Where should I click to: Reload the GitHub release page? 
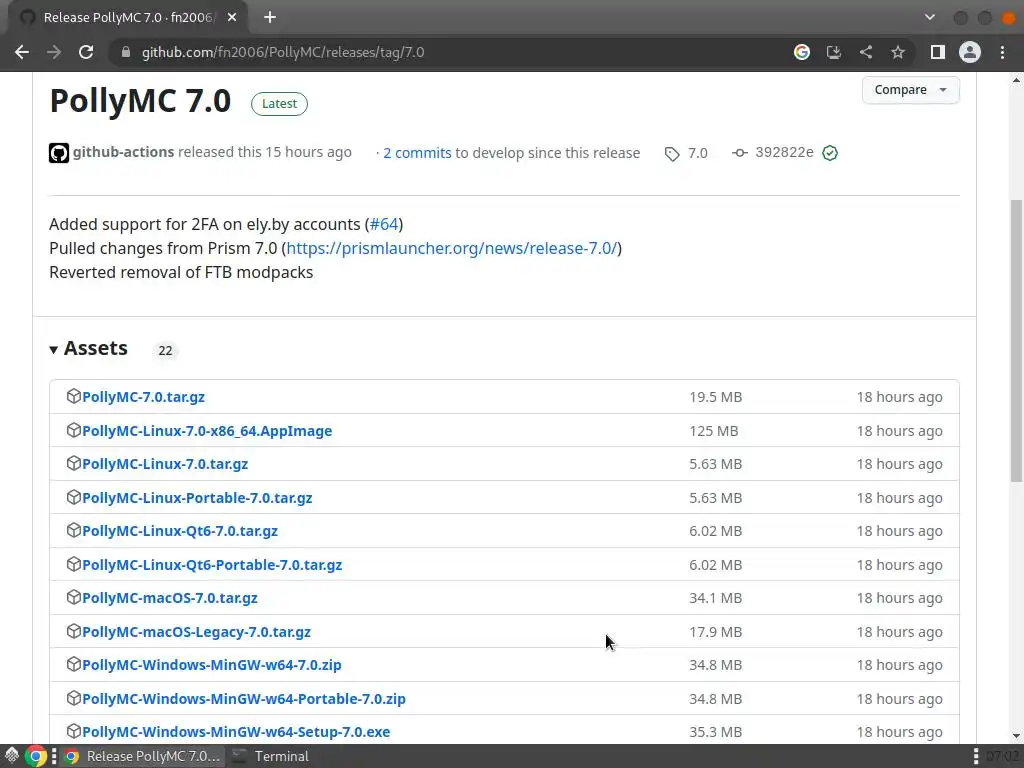[x=86, y=52]
